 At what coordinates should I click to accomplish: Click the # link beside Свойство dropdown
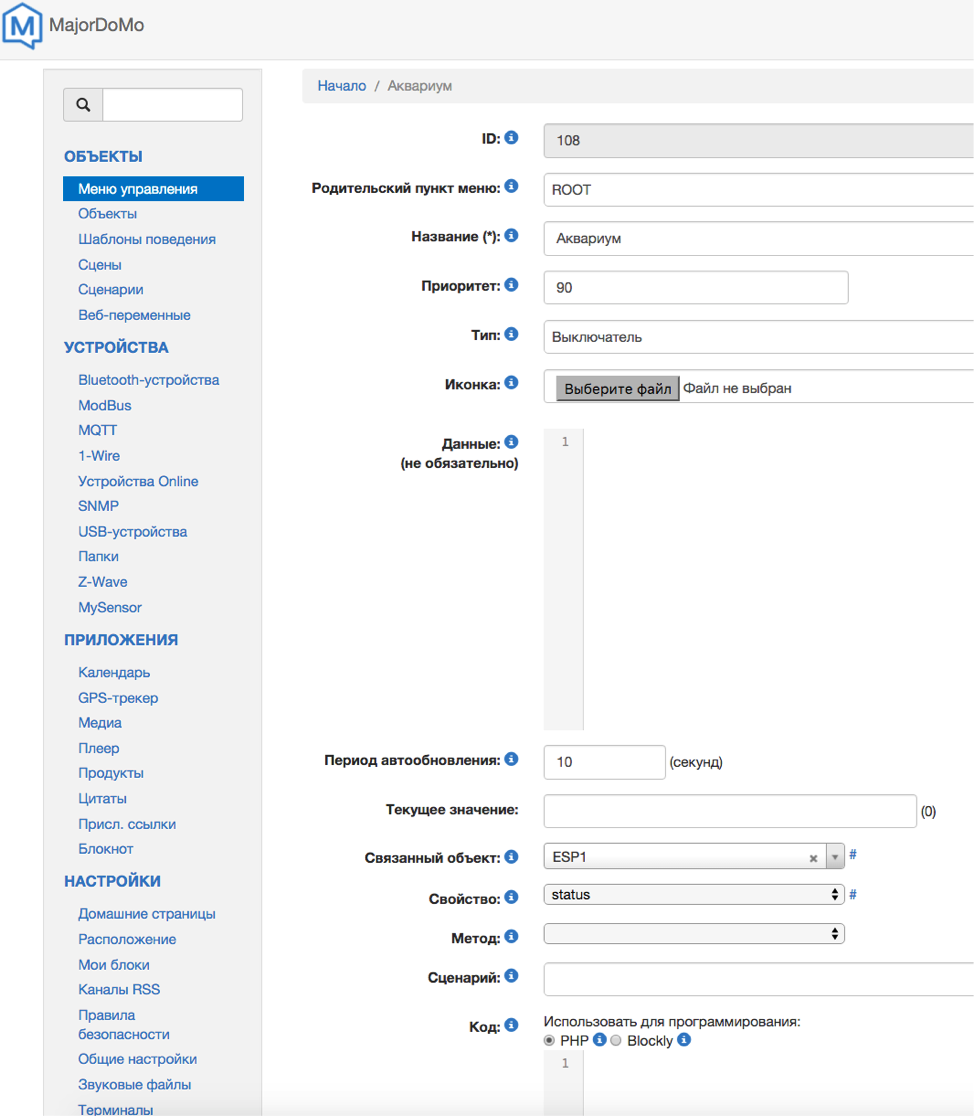[853, 894]
